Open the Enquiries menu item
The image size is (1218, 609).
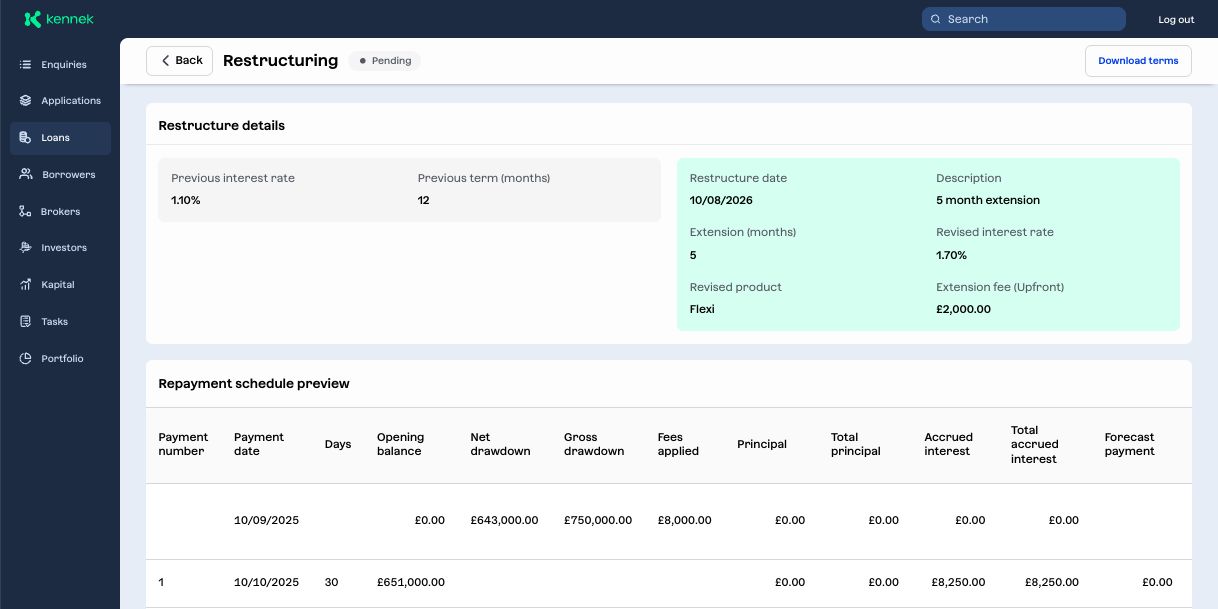pos(64,65)
